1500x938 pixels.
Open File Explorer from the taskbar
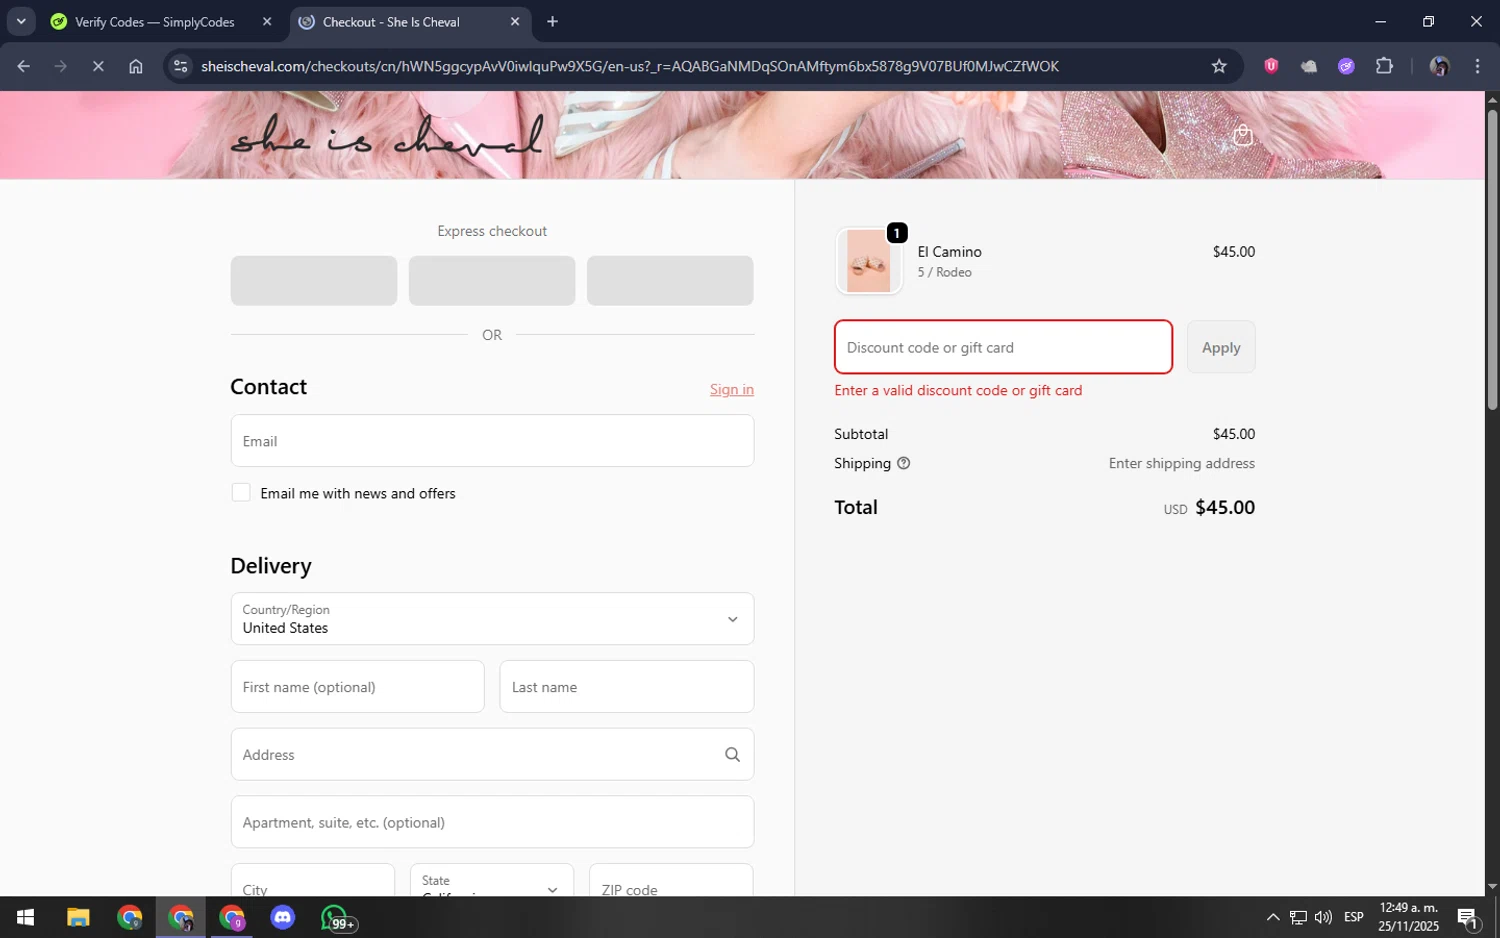(x=78, y=917)
